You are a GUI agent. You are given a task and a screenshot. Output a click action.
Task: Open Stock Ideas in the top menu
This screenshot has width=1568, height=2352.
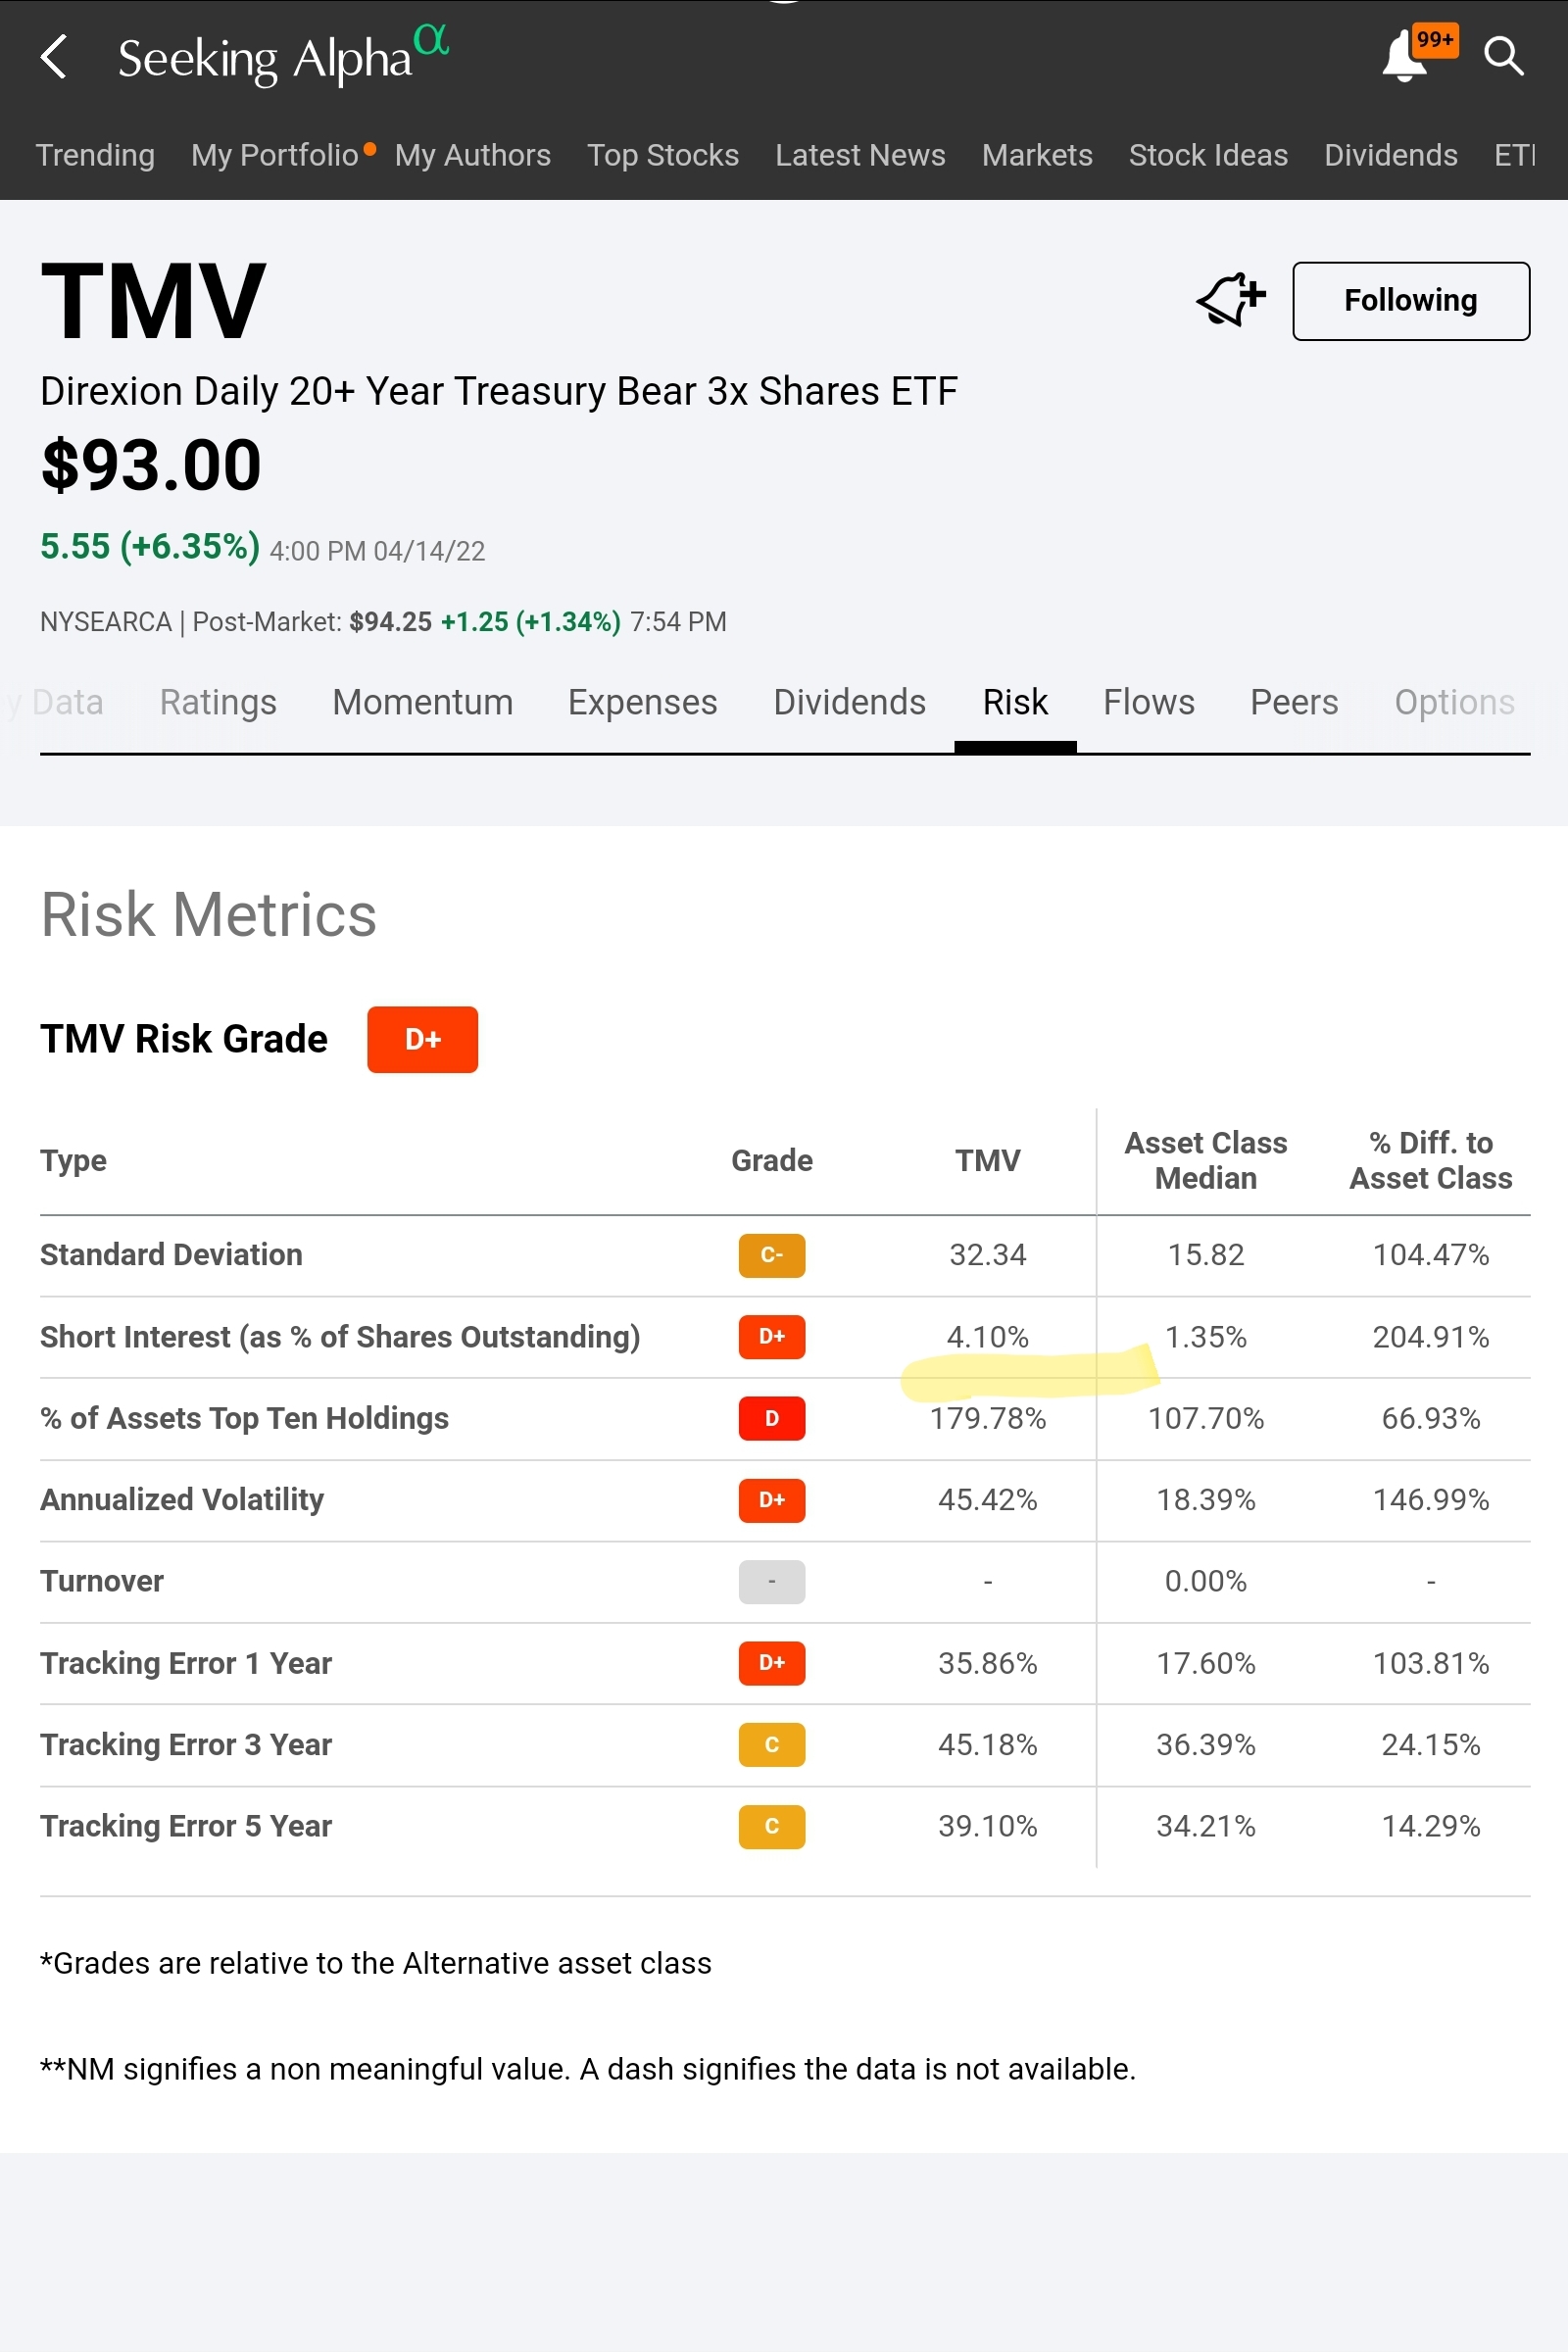click(1208, 155)
